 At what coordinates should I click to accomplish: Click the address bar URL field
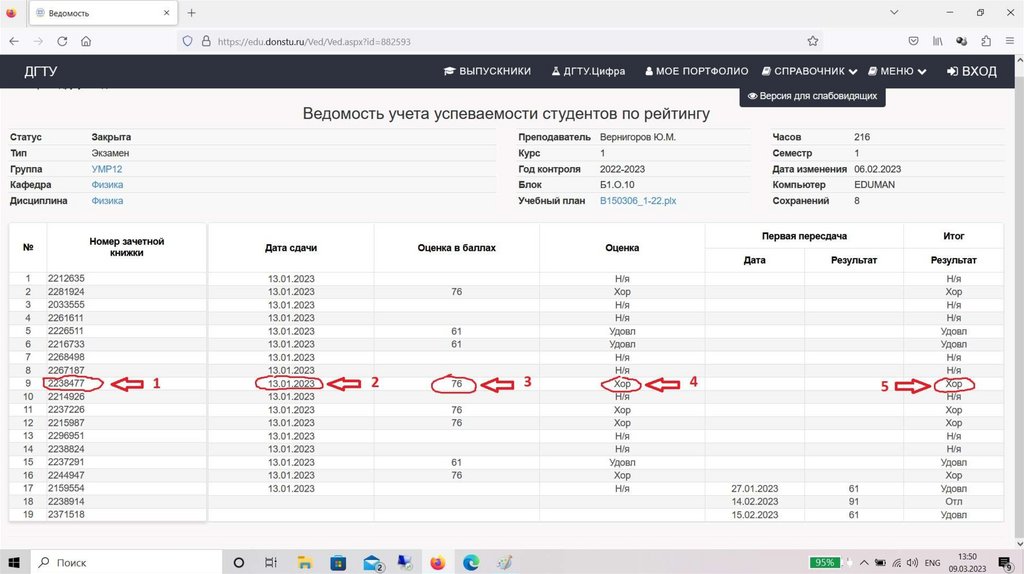click(x=500, y=42)
